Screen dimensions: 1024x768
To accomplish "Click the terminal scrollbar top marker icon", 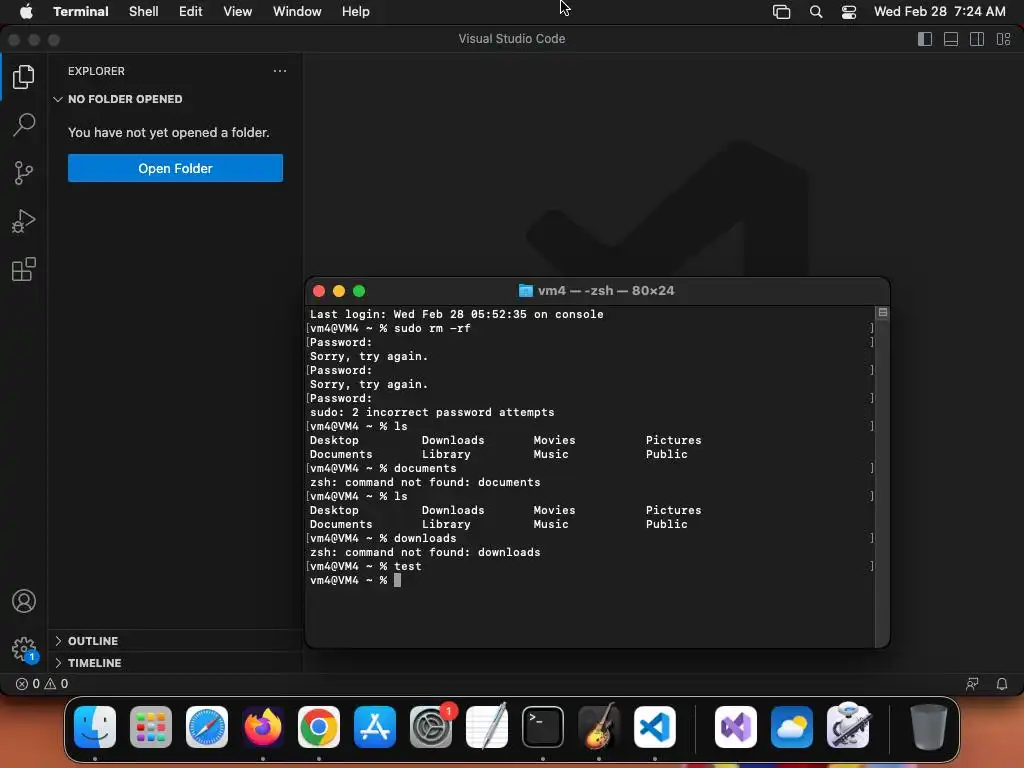I will click(x=882, y=313).
